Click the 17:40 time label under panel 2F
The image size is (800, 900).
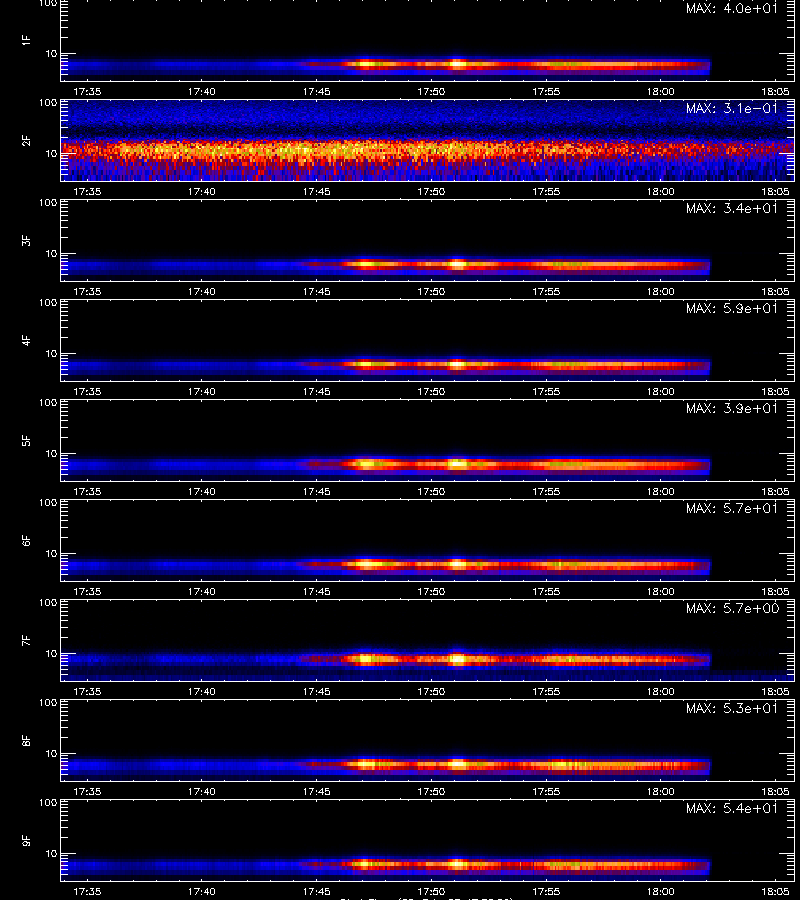[202, 192]
